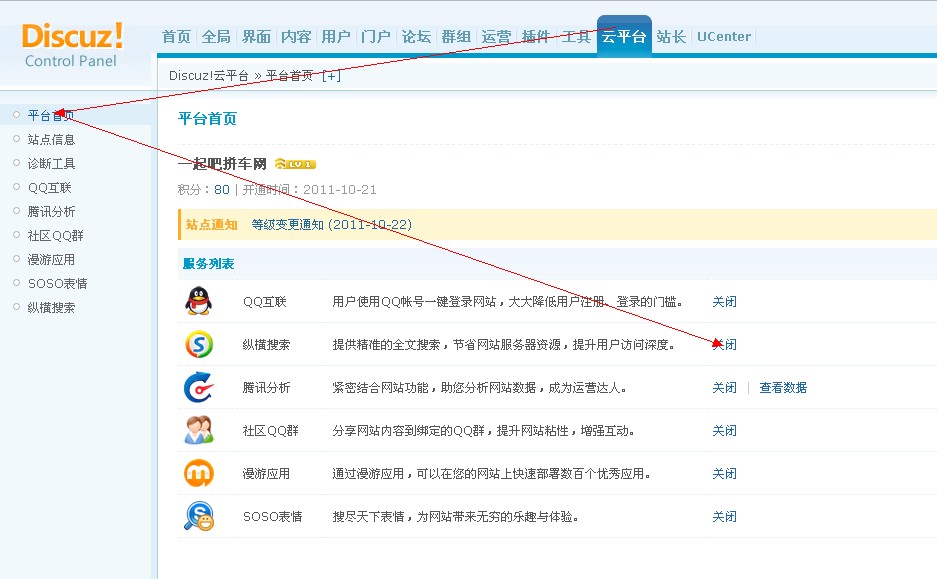This screenshot has height=579, width=937.
Task: Open the 界面 top menu
Action: (x=256, y=37)
